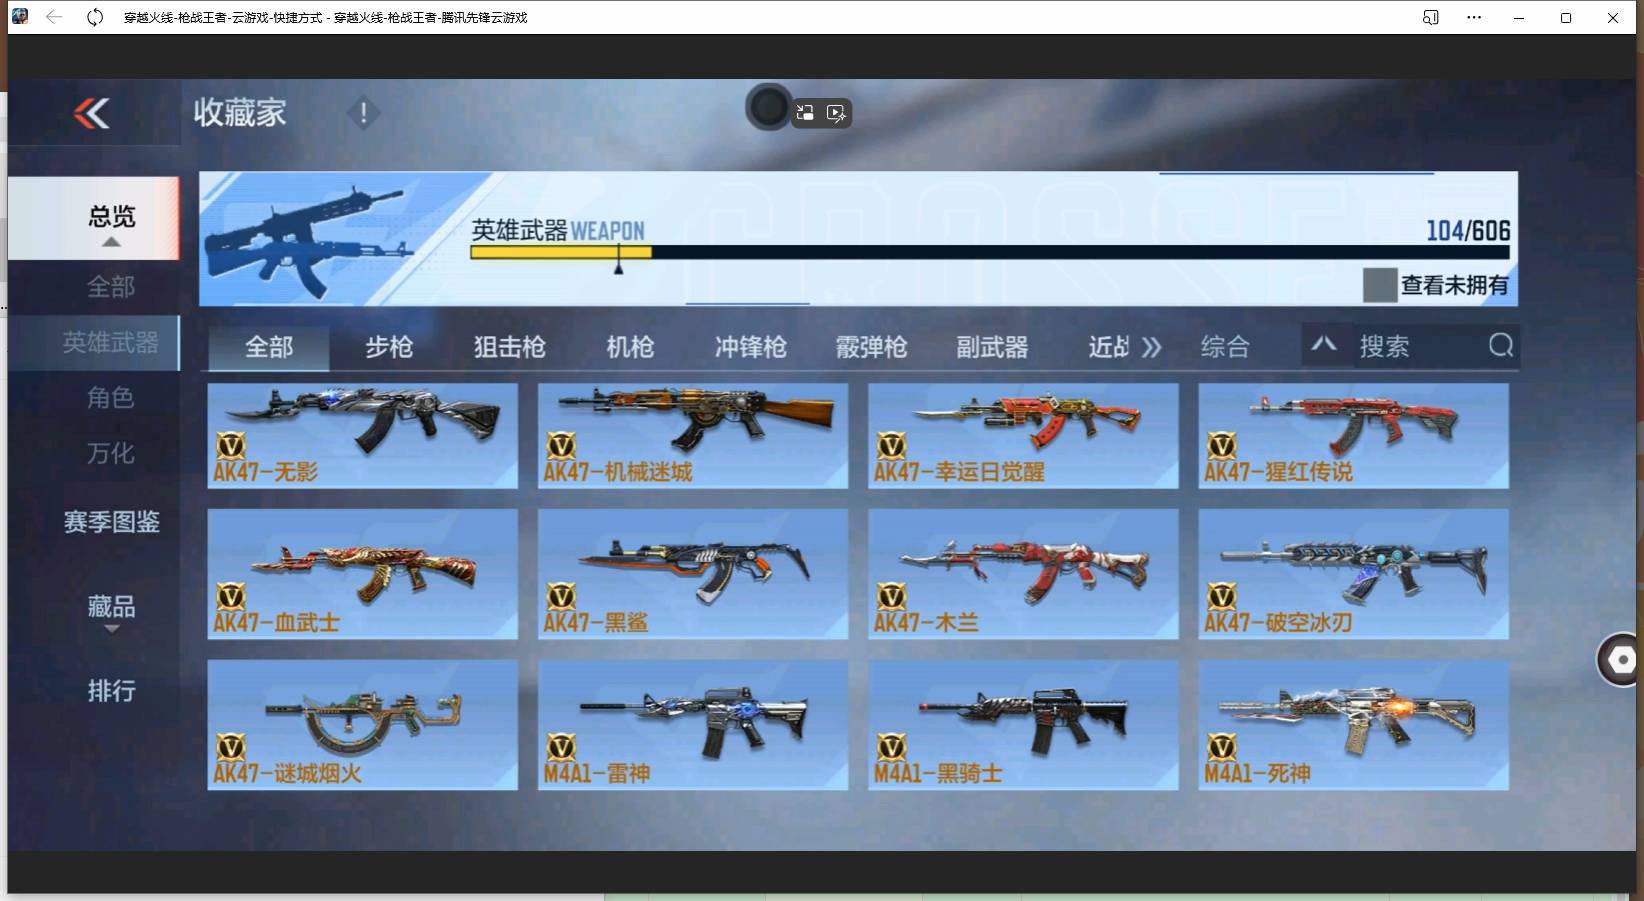Open 角色 in the left sidebar
1644x901 pixels.
[111, 398]
